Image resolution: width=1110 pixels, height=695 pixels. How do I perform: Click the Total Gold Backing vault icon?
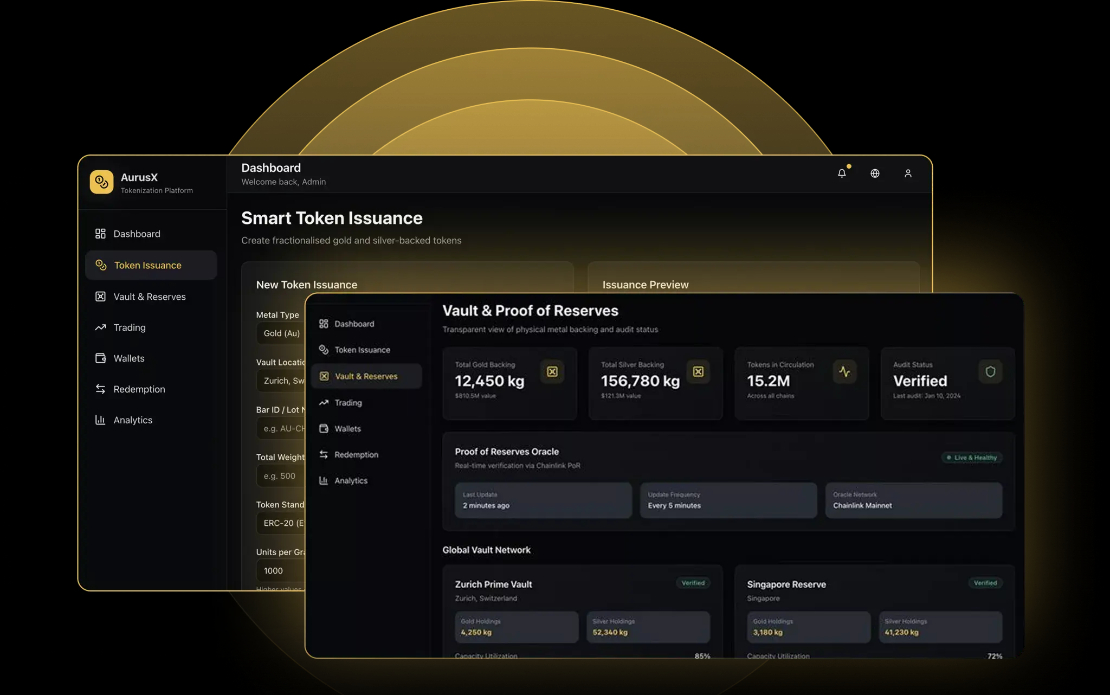tap(552, 372)
